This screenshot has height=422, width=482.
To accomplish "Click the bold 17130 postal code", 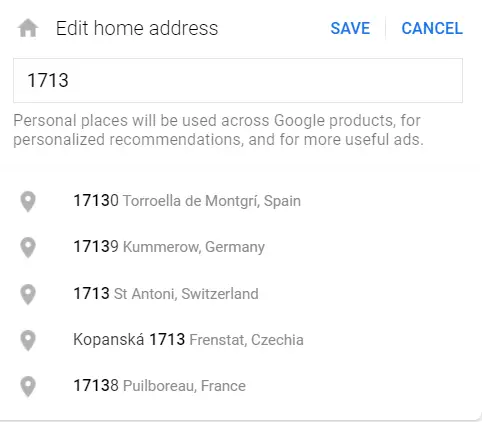I will (x=96, y=201).
